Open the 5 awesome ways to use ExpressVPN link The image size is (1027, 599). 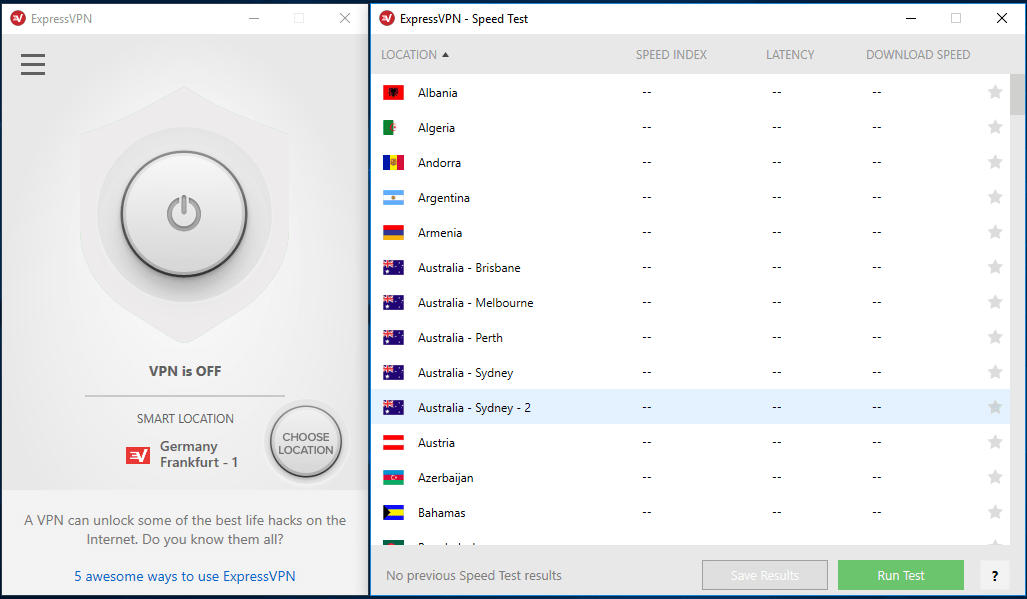tap(185, 576)
